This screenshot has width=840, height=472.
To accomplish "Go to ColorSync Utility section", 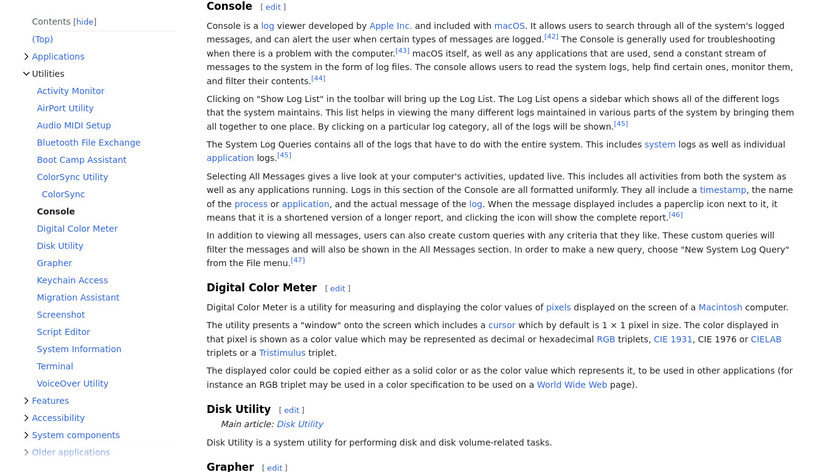I will (x=72, y=177).
